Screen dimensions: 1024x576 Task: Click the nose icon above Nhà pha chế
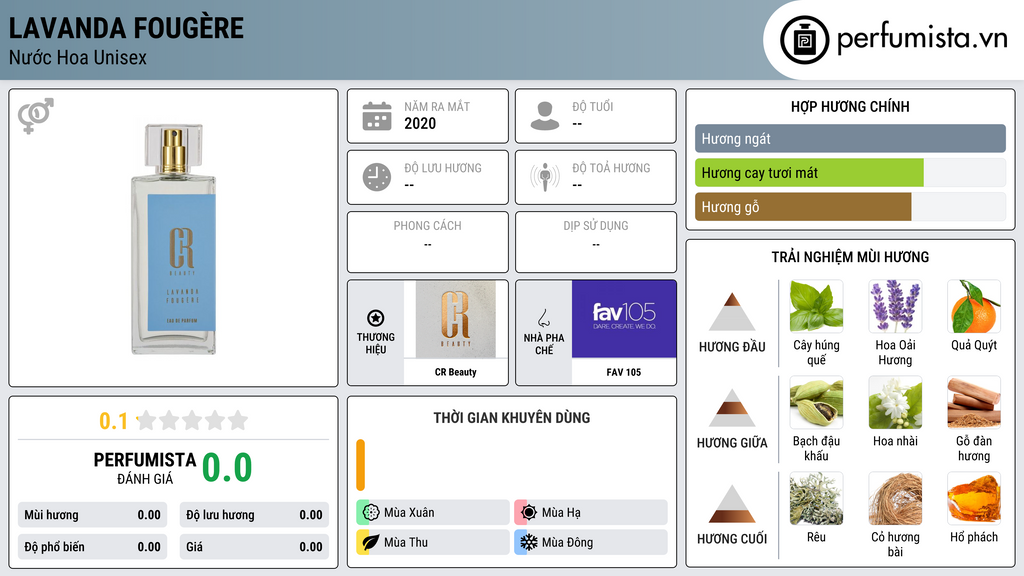point(543,318)
